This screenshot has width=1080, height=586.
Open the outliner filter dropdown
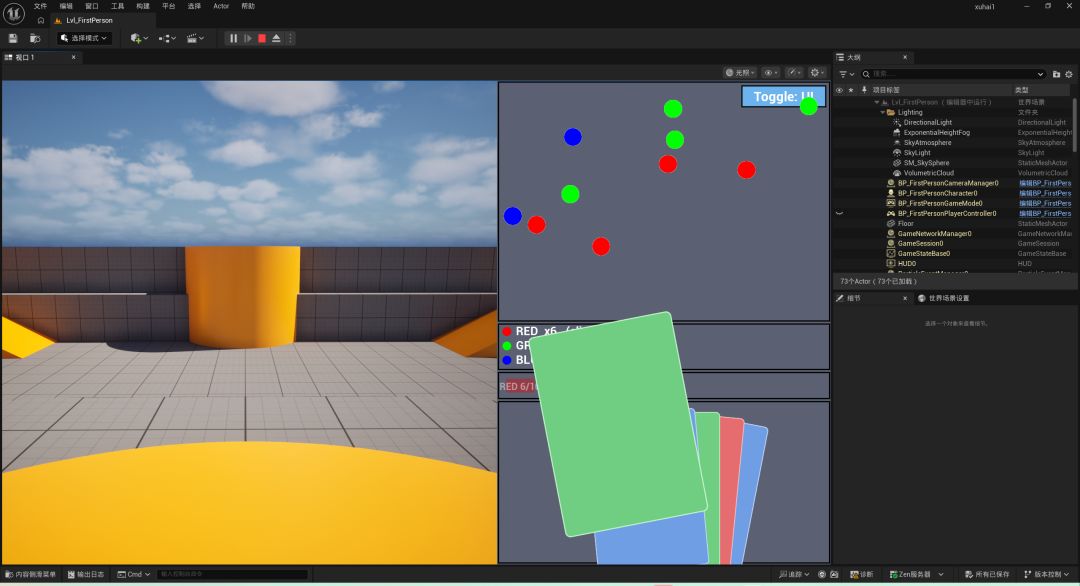[847, 74]
